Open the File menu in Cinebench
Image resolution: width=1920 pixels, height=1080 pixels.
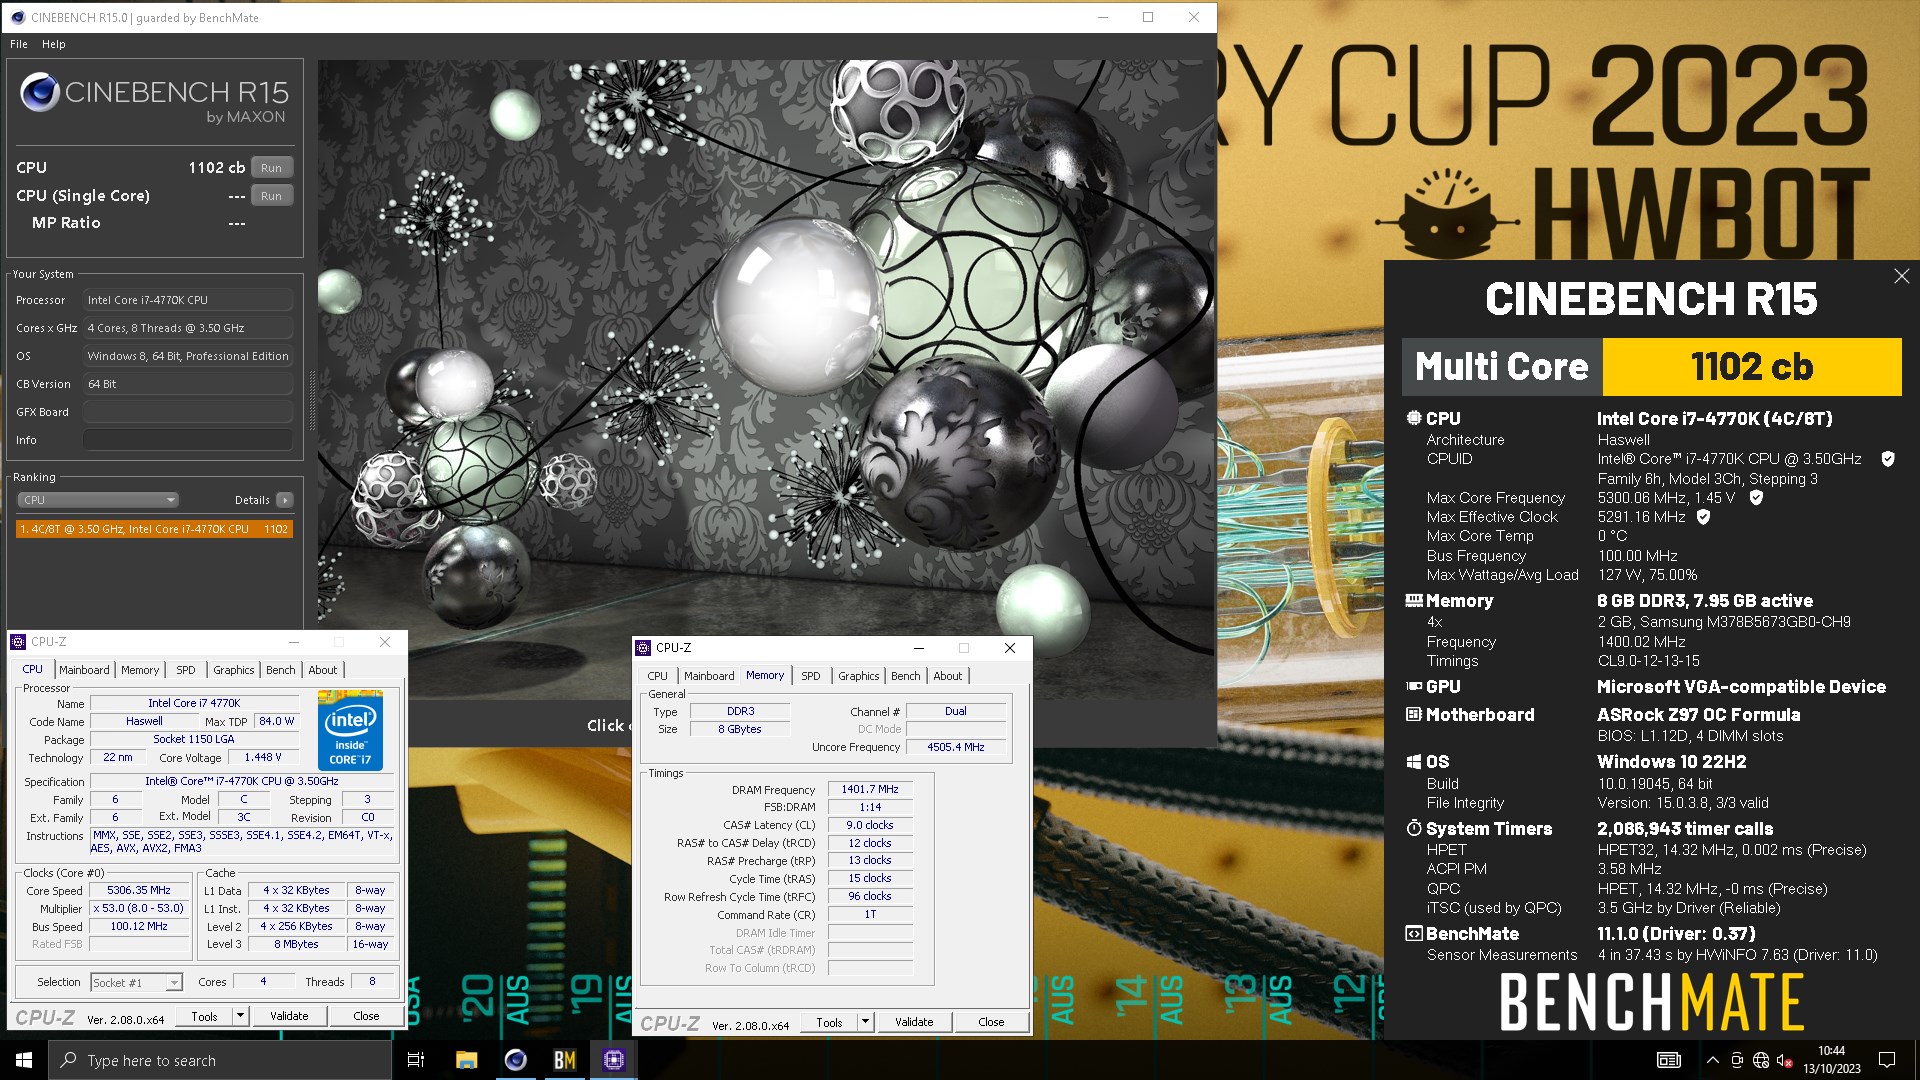point(19,44)
